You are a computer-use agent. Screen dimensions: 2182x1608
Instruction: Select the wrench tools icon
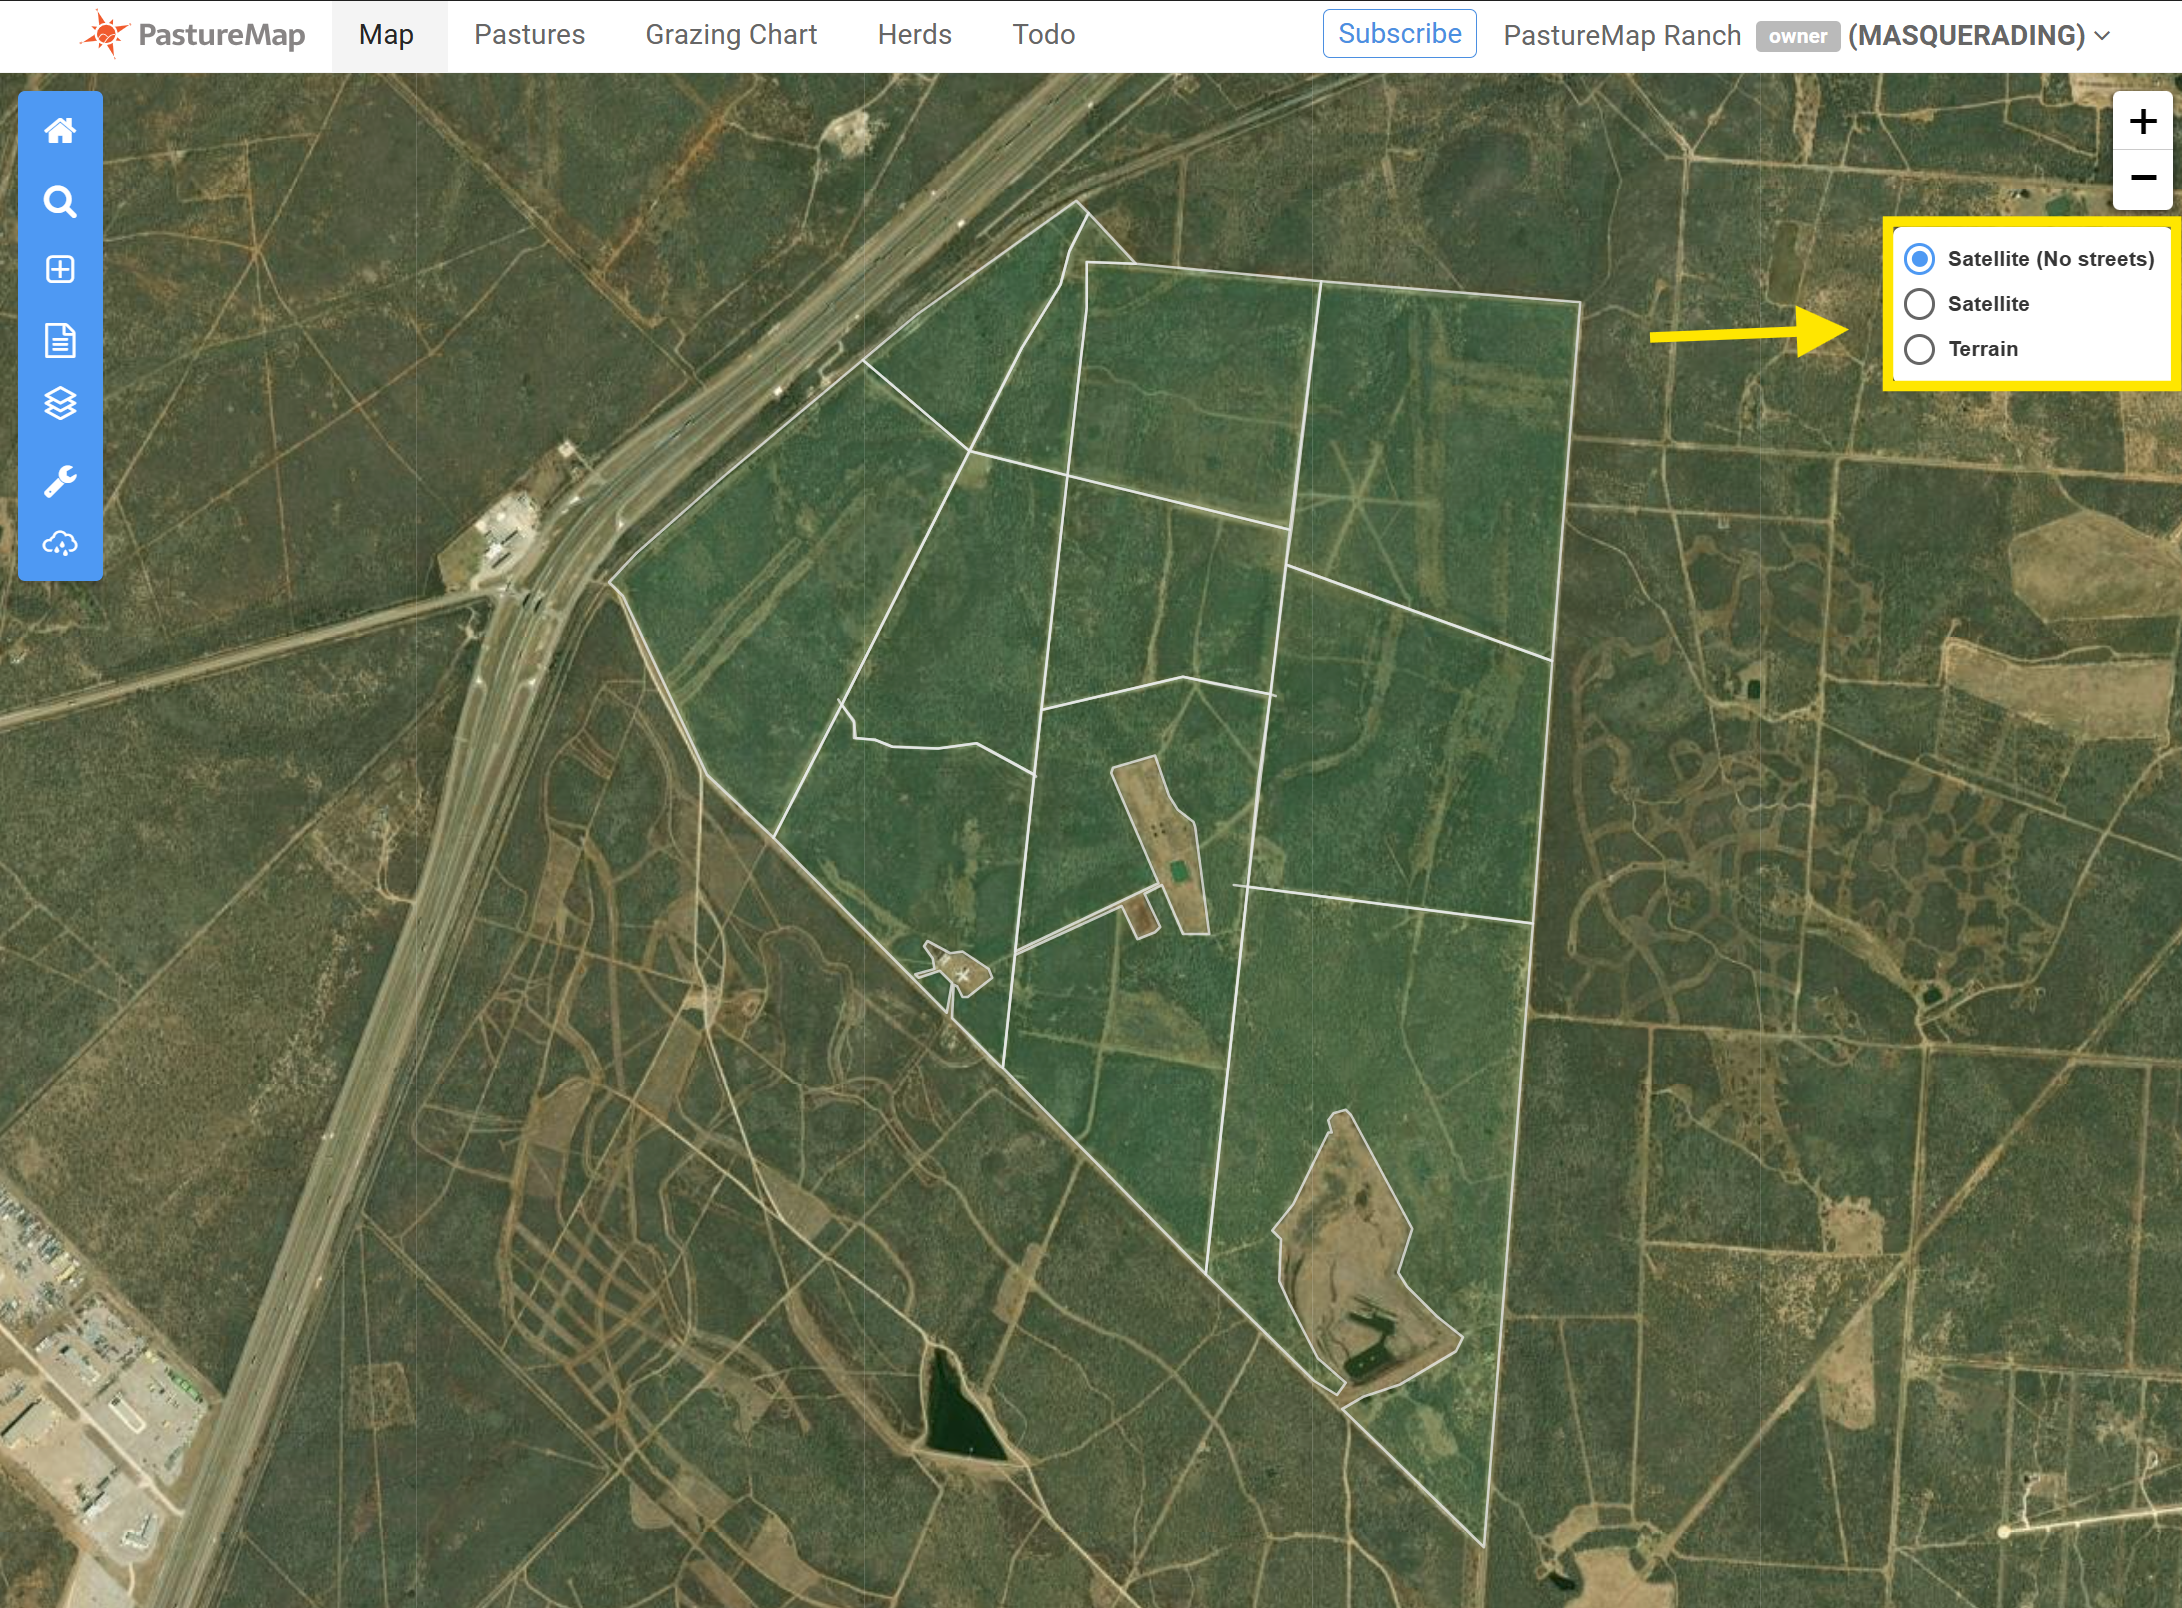tap(60, 481)
